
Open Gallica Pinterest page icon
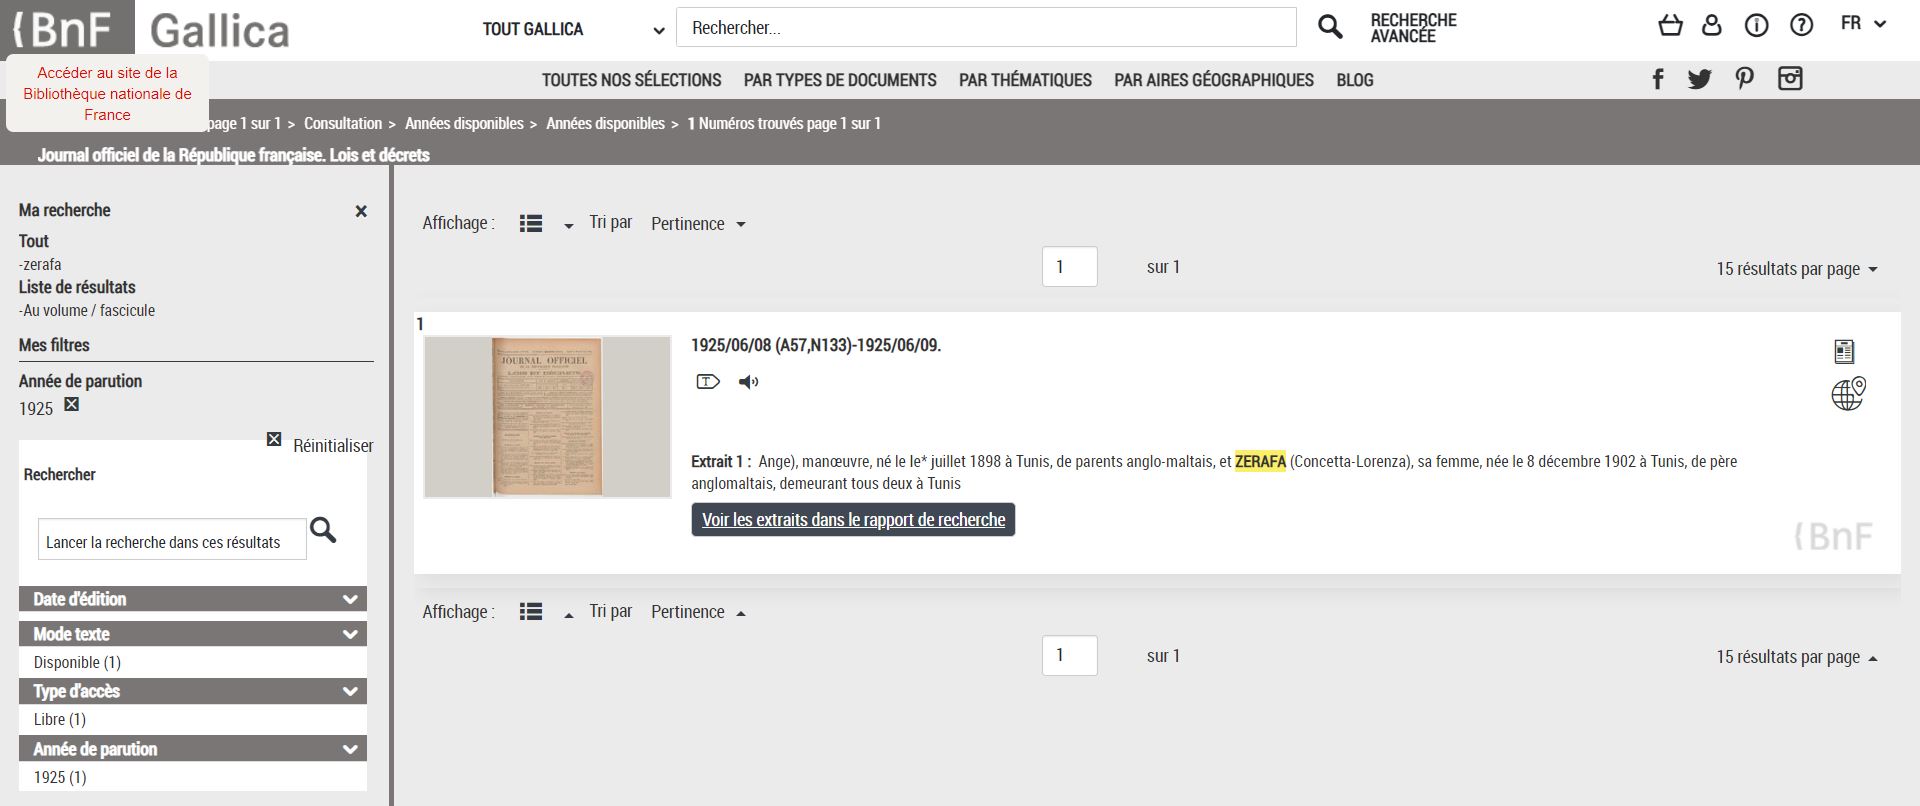point(1744,79)
